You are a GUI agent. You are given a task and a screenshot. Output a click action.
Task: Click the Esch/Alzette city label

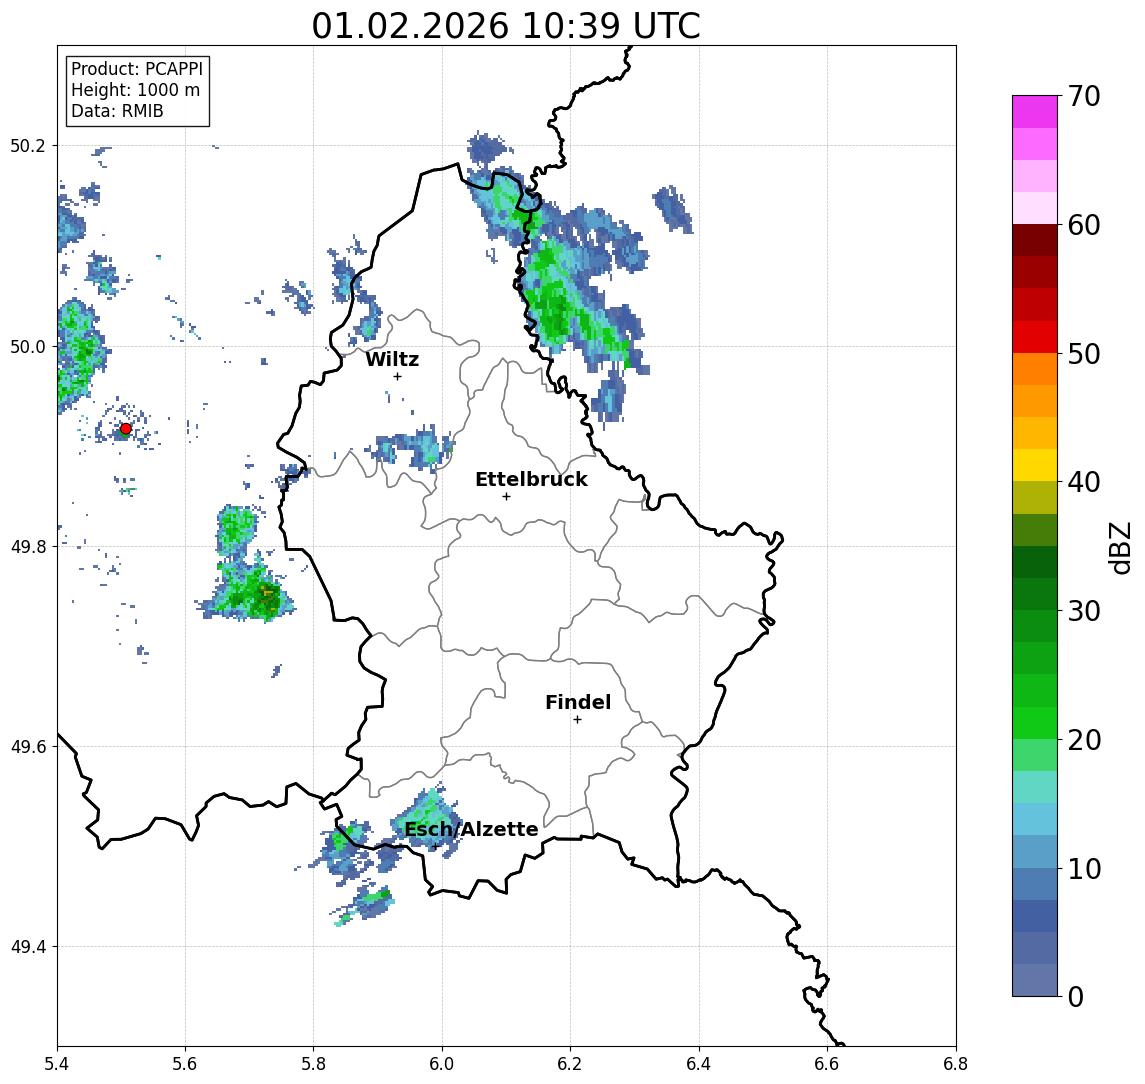(471, 829)
